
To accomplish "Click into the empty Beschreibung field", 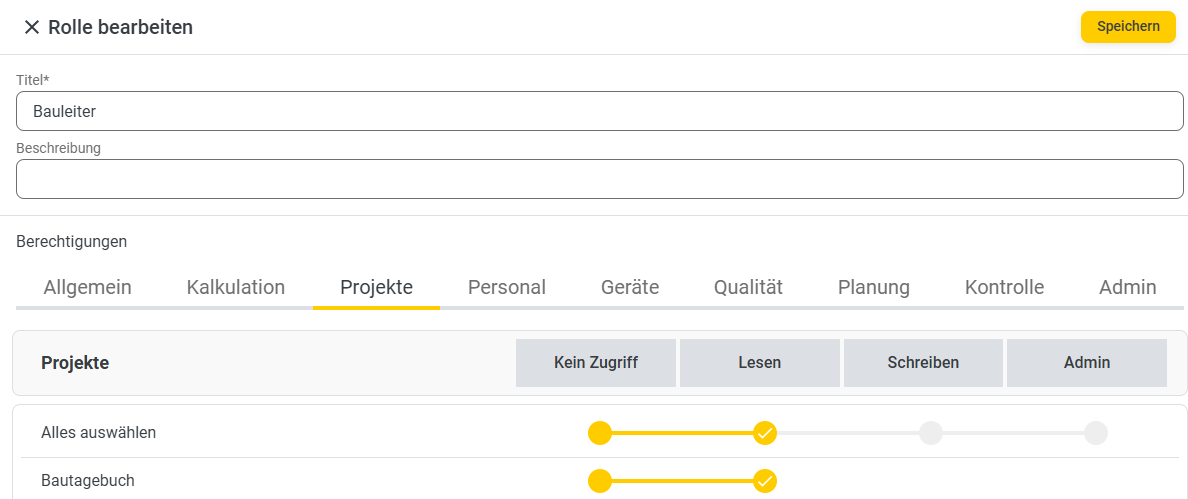I will (x=599, y=179).
